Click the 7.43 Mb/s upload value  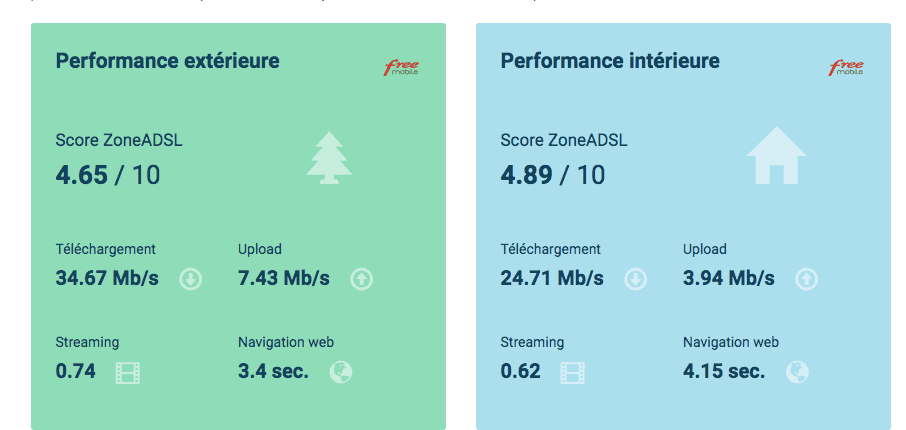click(284, 278)
